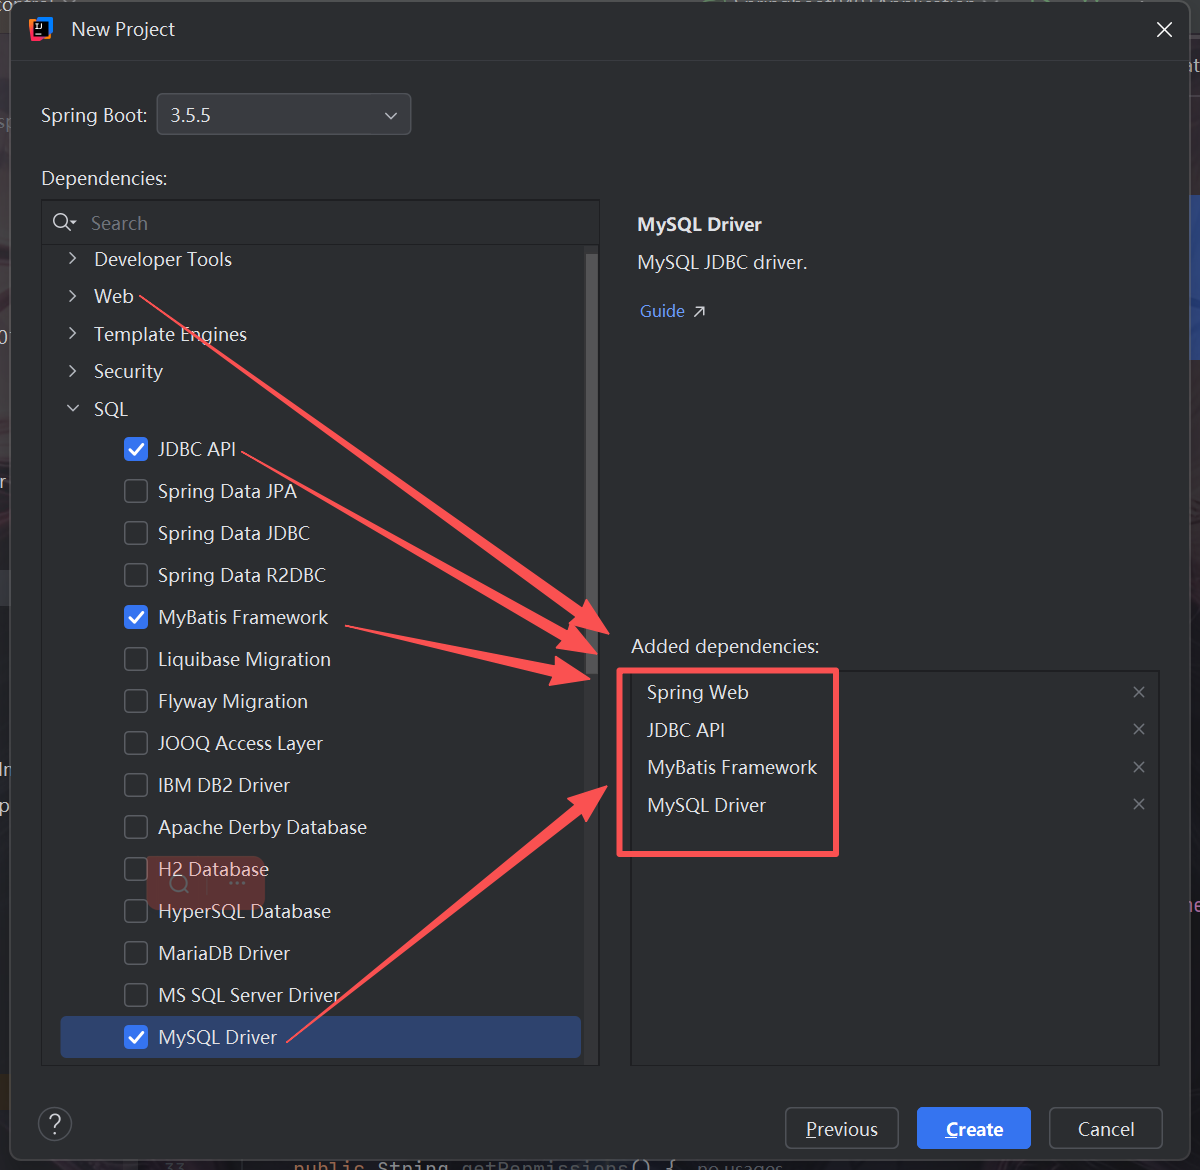Select the MariaDB Driver row label
This screenshot has width=1200, height=1170.
pyautogui.click(x=224, y=953)
